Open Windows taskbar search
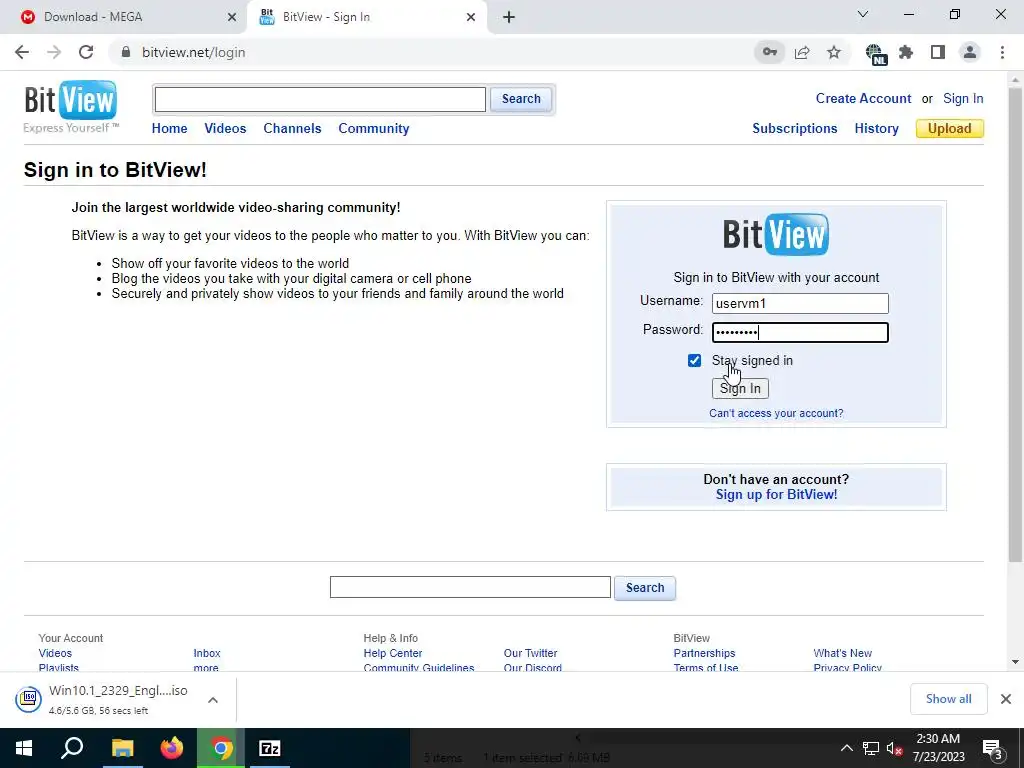 (72, 748)
